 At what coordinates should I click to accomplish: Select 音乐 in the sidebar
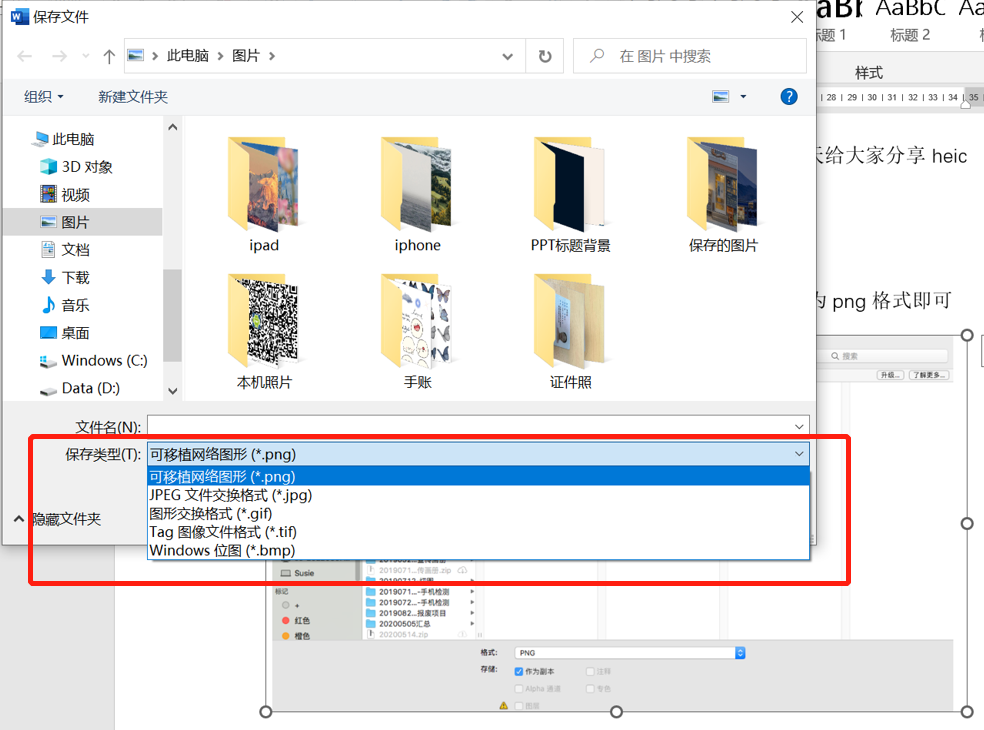point(65,305)
